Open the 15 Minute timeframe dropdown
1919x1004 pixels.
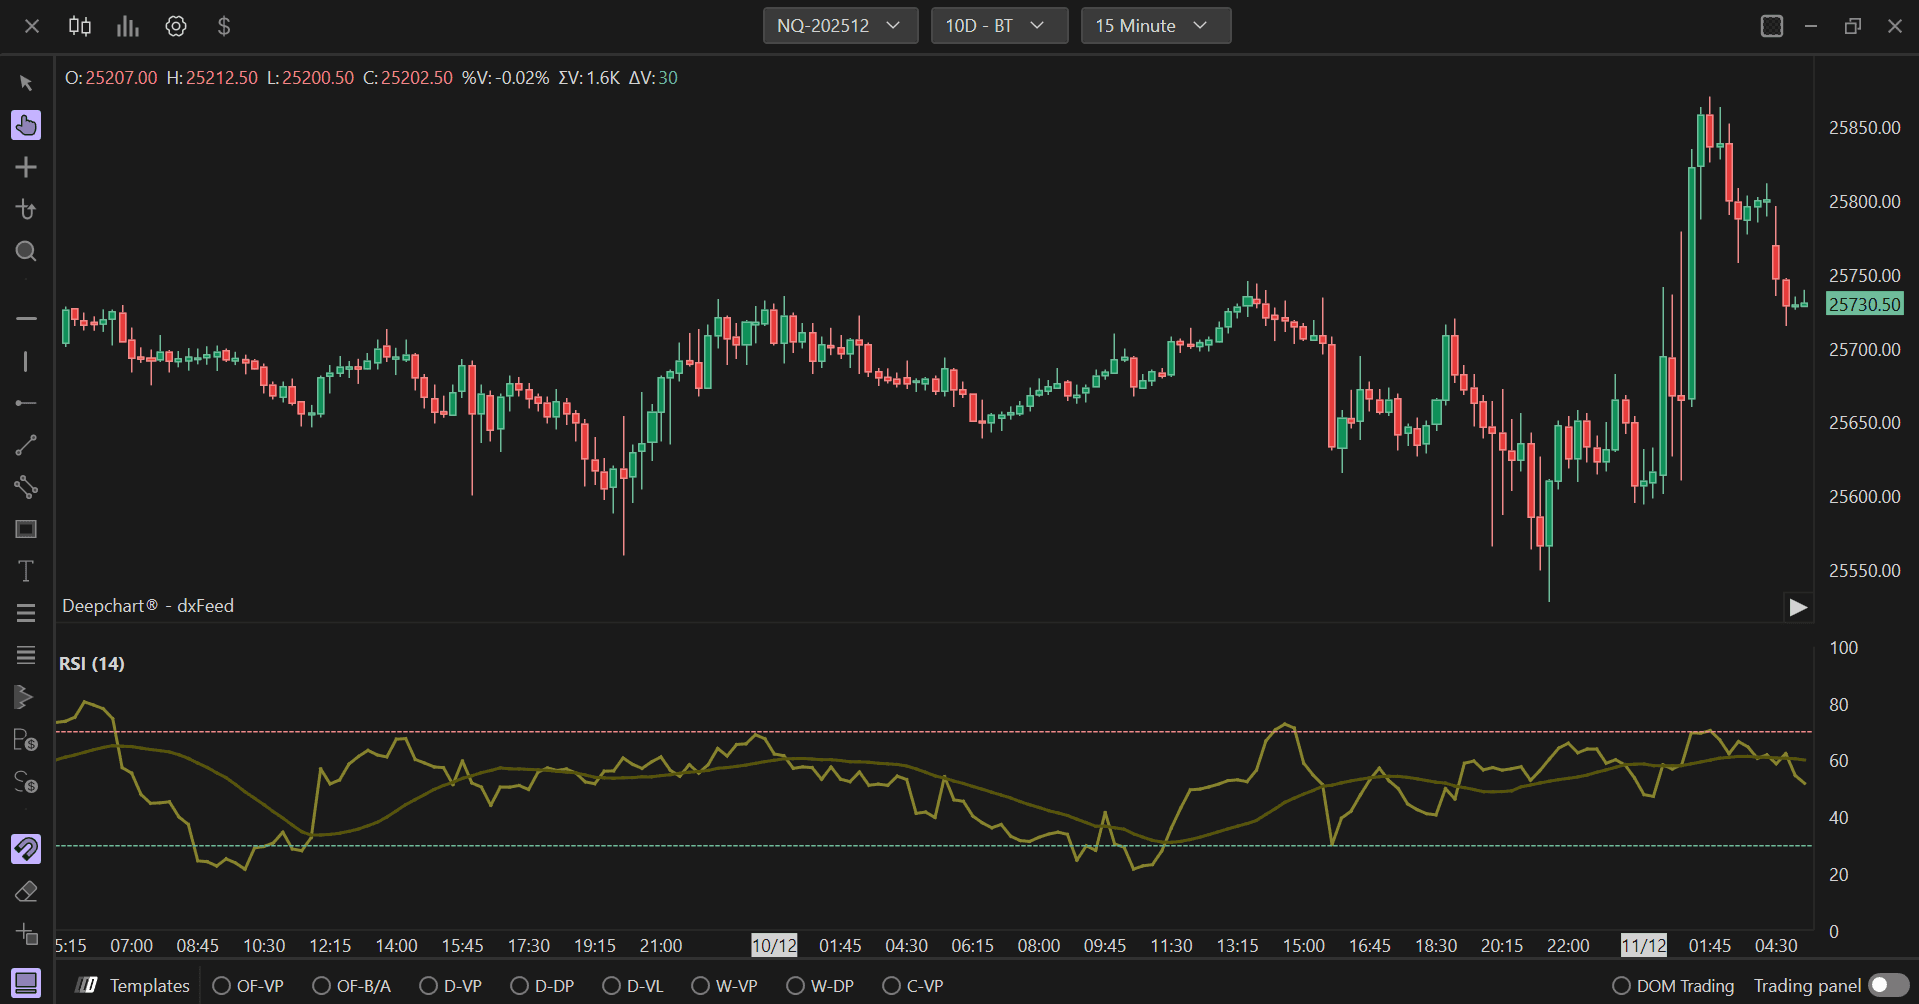coord(1155,26)
